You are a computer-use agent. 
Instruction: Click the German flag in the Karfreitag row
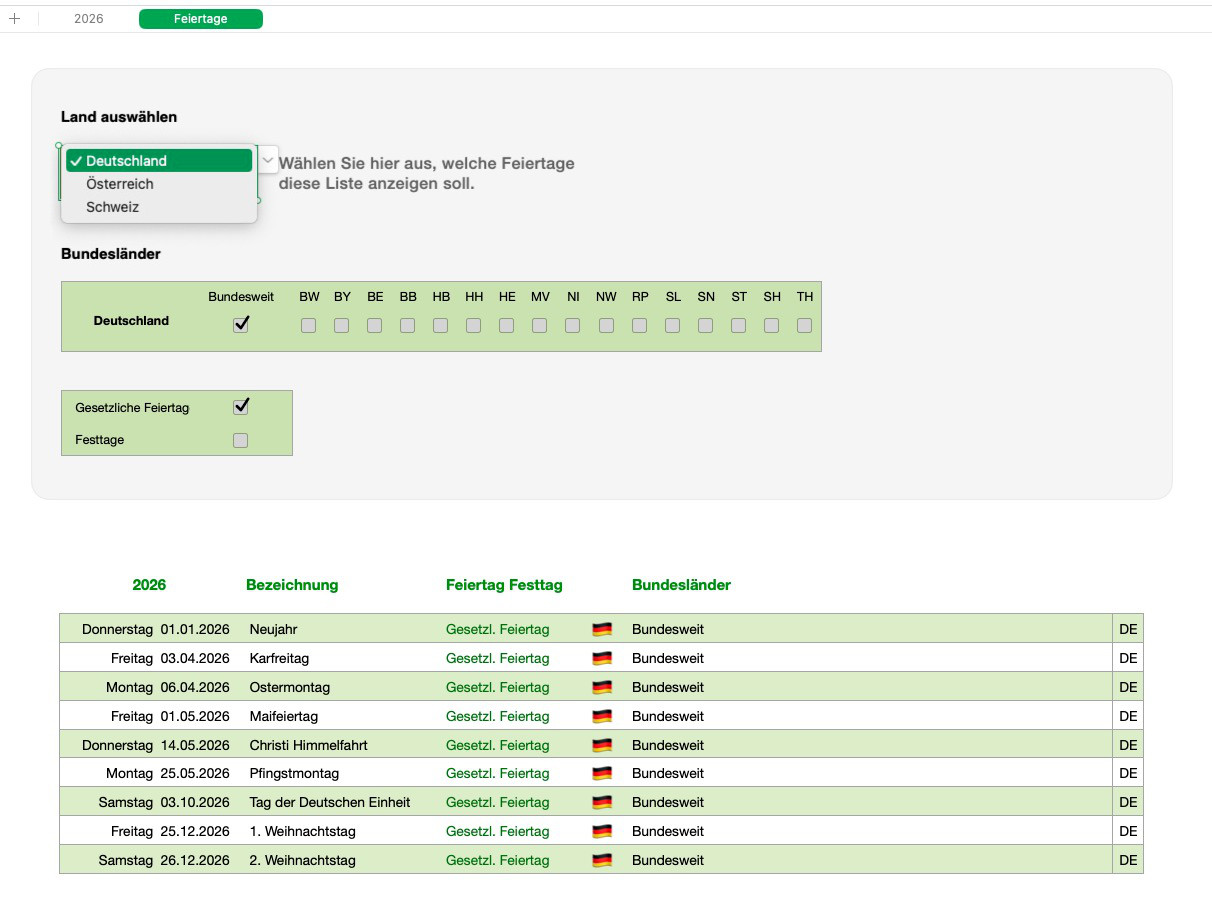coord(602,658)
